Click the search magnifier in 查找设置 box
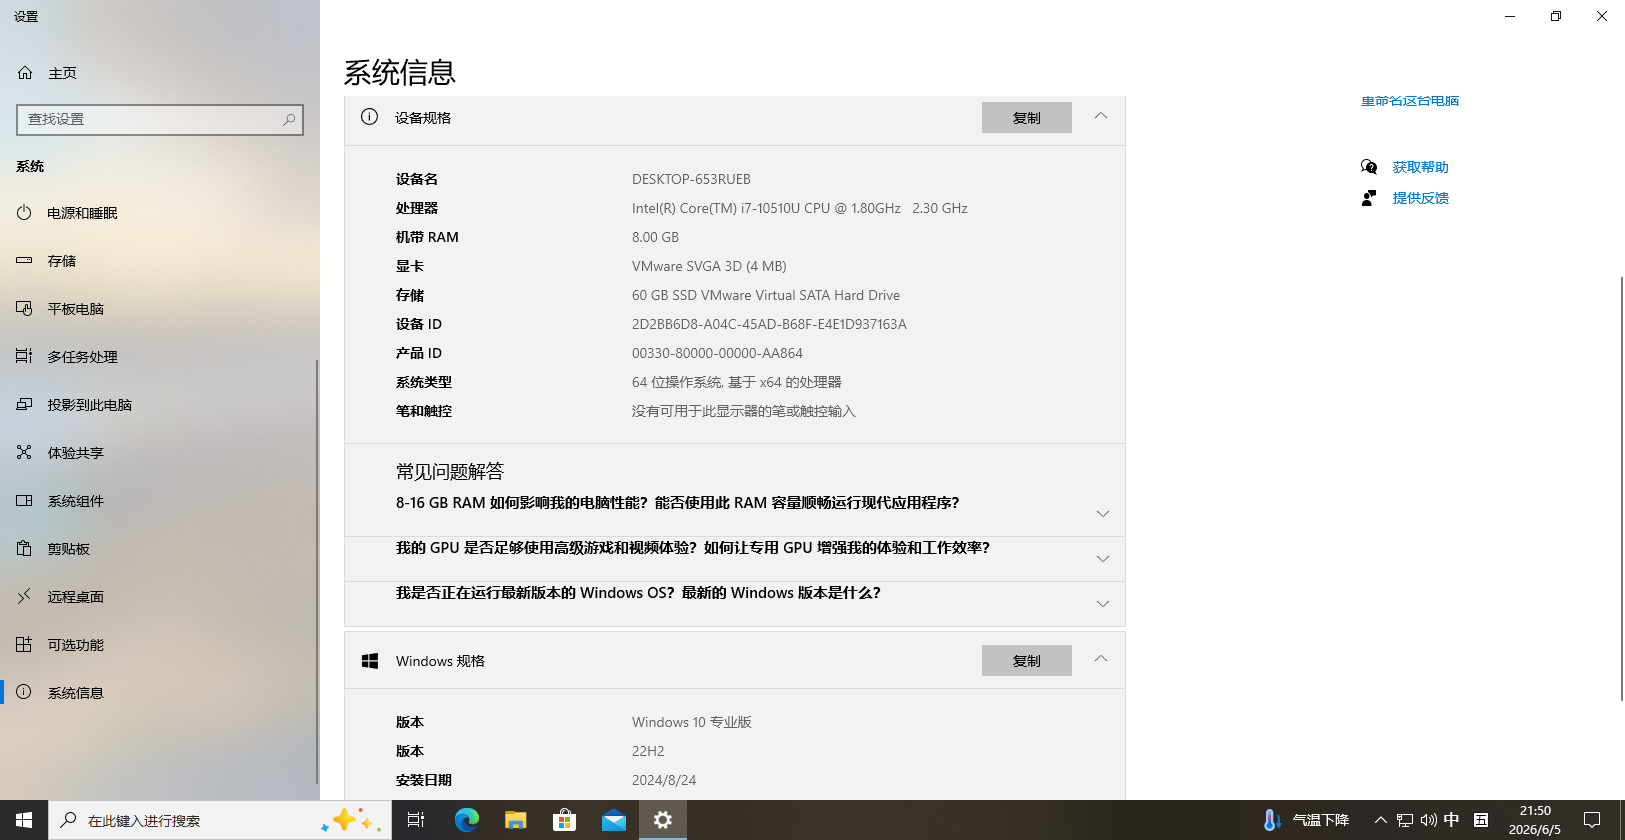 pos(289,120)
